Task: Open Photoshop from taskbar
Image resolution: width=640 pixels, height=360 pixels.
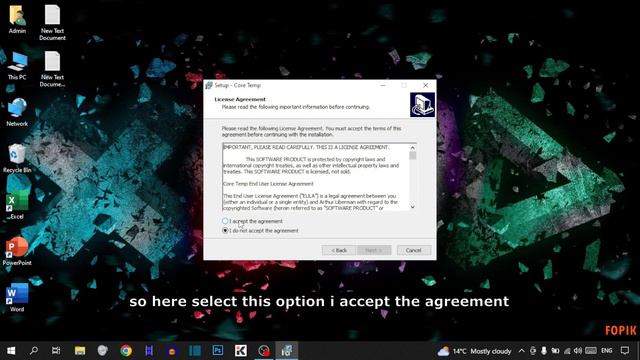Action: [x=218, y=351]
